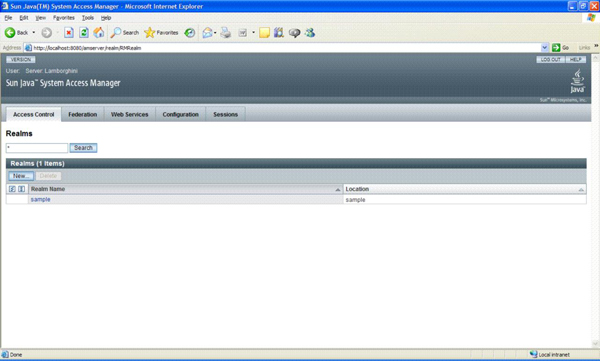
Task: Open the File menu
Action: [x=8, y=18]
